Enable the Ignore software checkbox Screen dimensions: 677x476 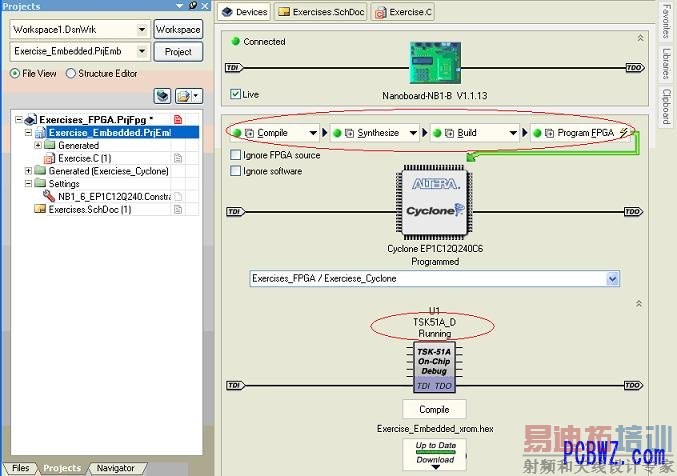pyautogui.click(x=235, y=171)
